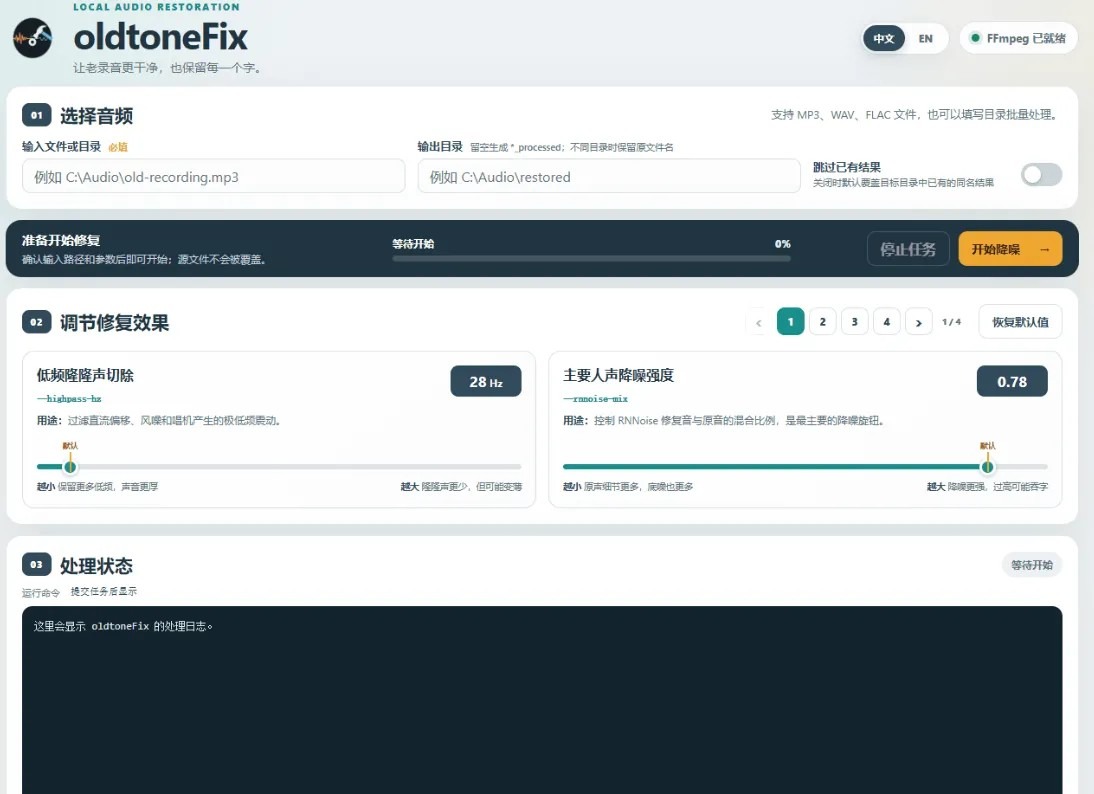Click the 01 step badge
Screen dimensions: 1094x794
36,115
